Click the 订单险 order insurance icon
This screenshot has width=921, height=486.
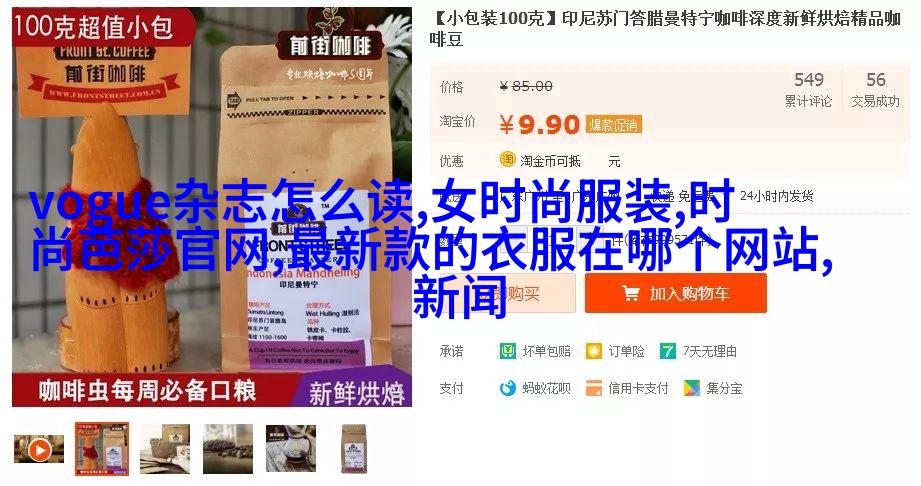pyautogui.click(x=594, y=351)
